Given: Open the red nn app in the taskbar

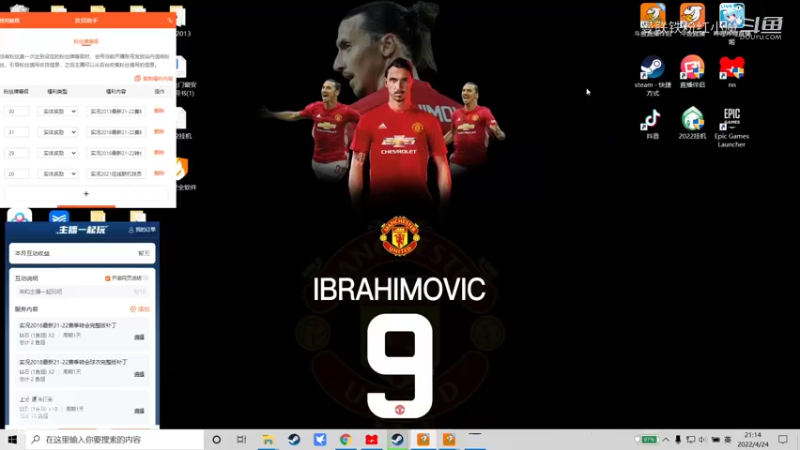Looking at the screenshot, I should (x=371, y=439).
